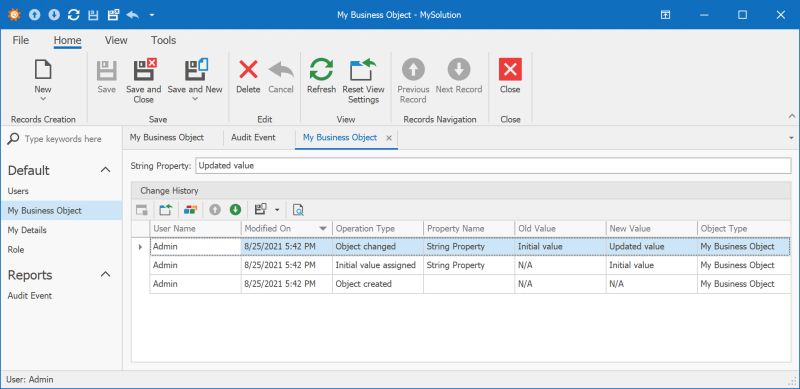Expand the New button dropdown arrow
This screenshot has height=389, width=800.
click(43, 99)
